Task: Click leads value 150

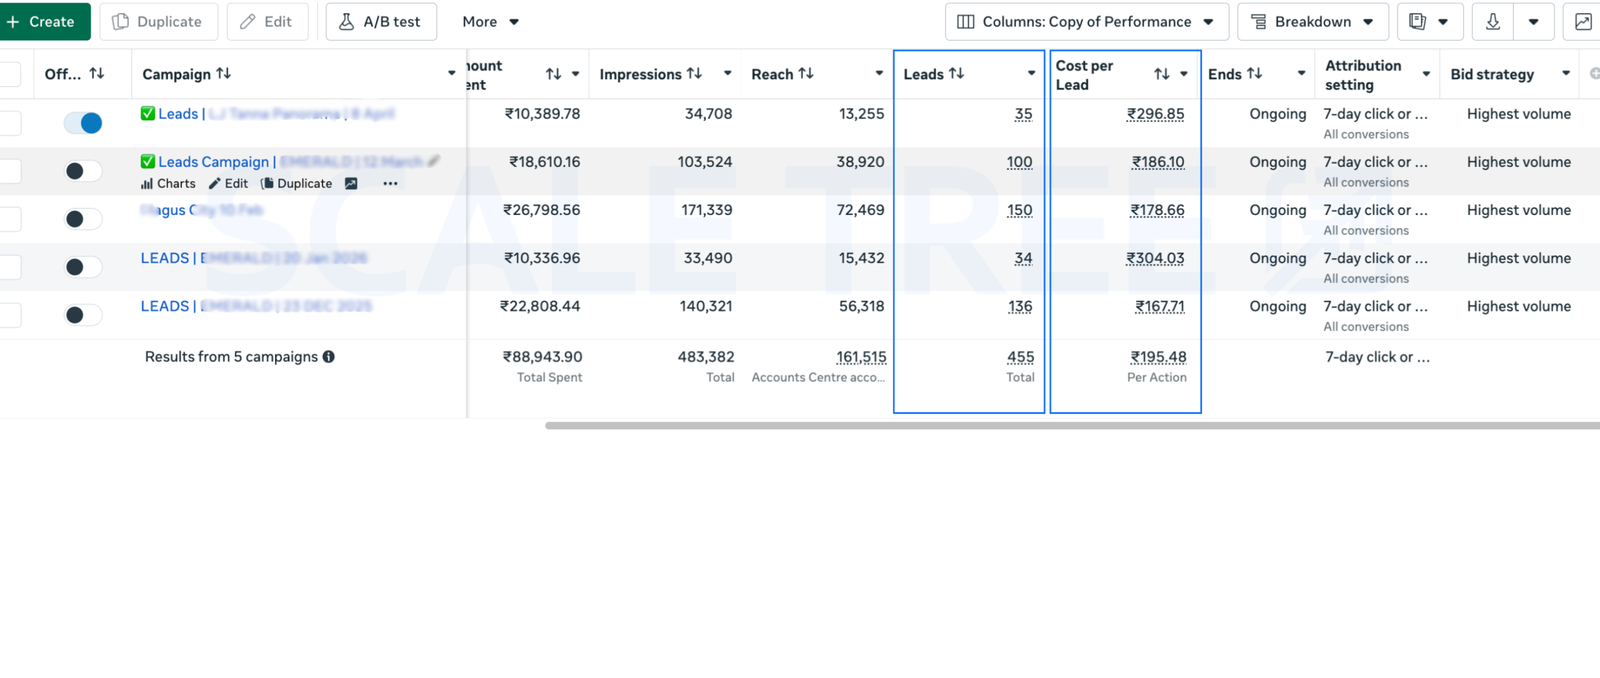Action: (x=1019, y=210)
